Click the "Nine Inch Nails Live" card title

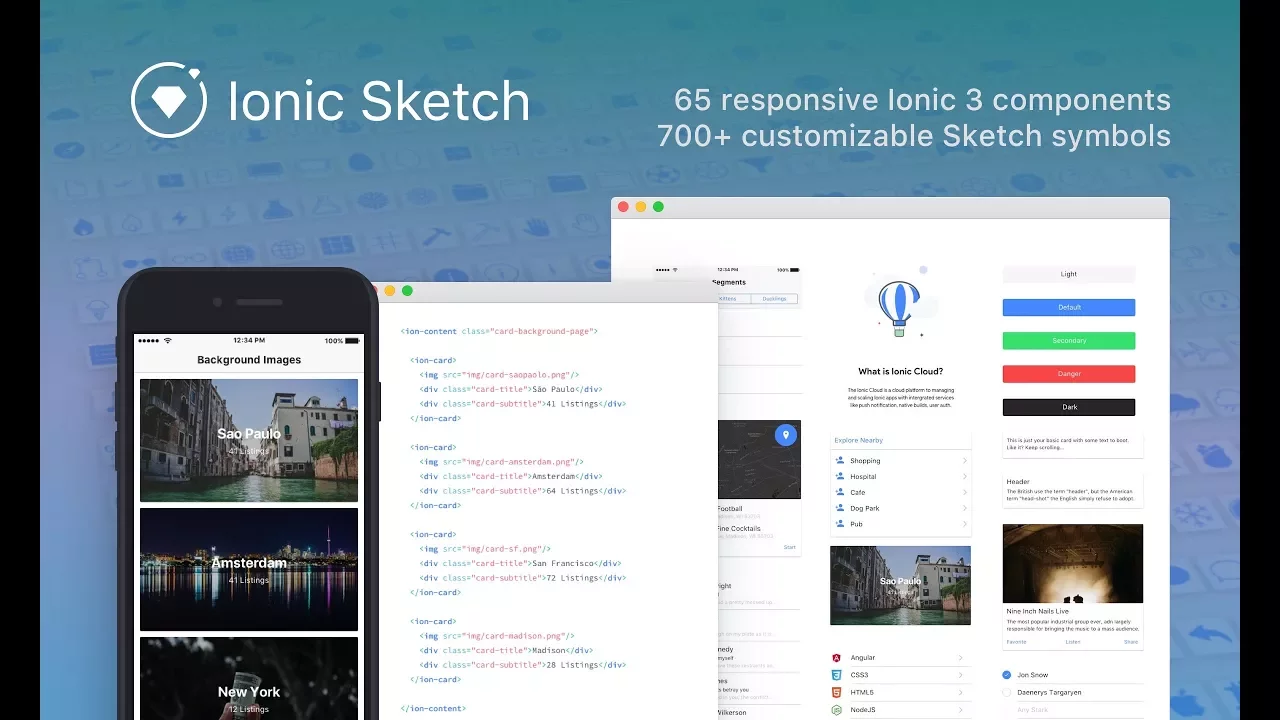point(1037,611)
